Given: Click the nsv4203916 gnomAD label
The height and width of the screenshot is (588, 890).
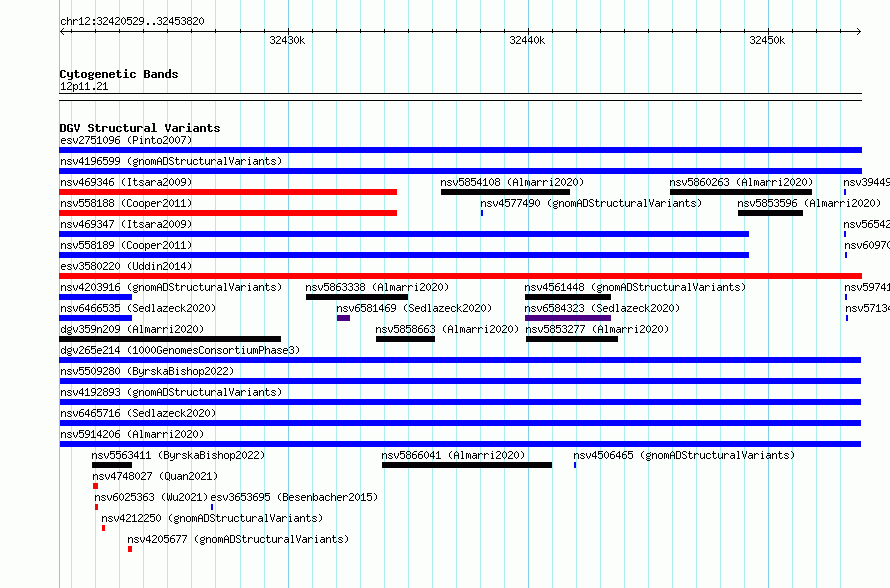Looking at the screenshot, I should (171, 287).
